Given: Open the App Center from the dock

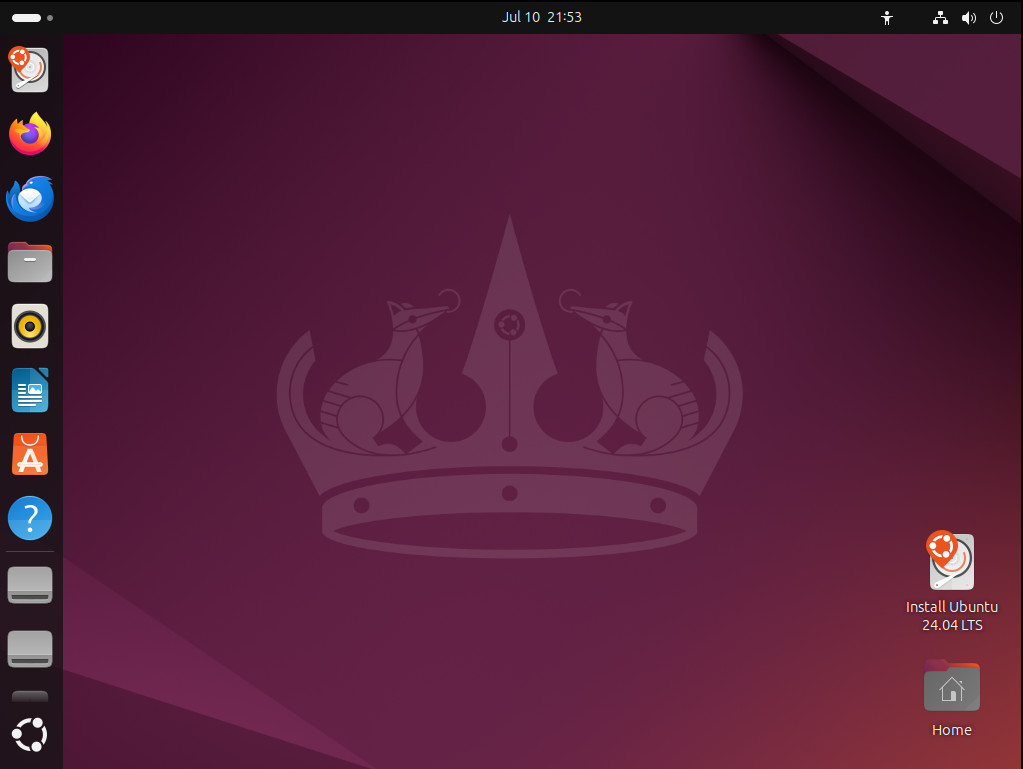Looking at the screenshot, I should pos(30,454).
